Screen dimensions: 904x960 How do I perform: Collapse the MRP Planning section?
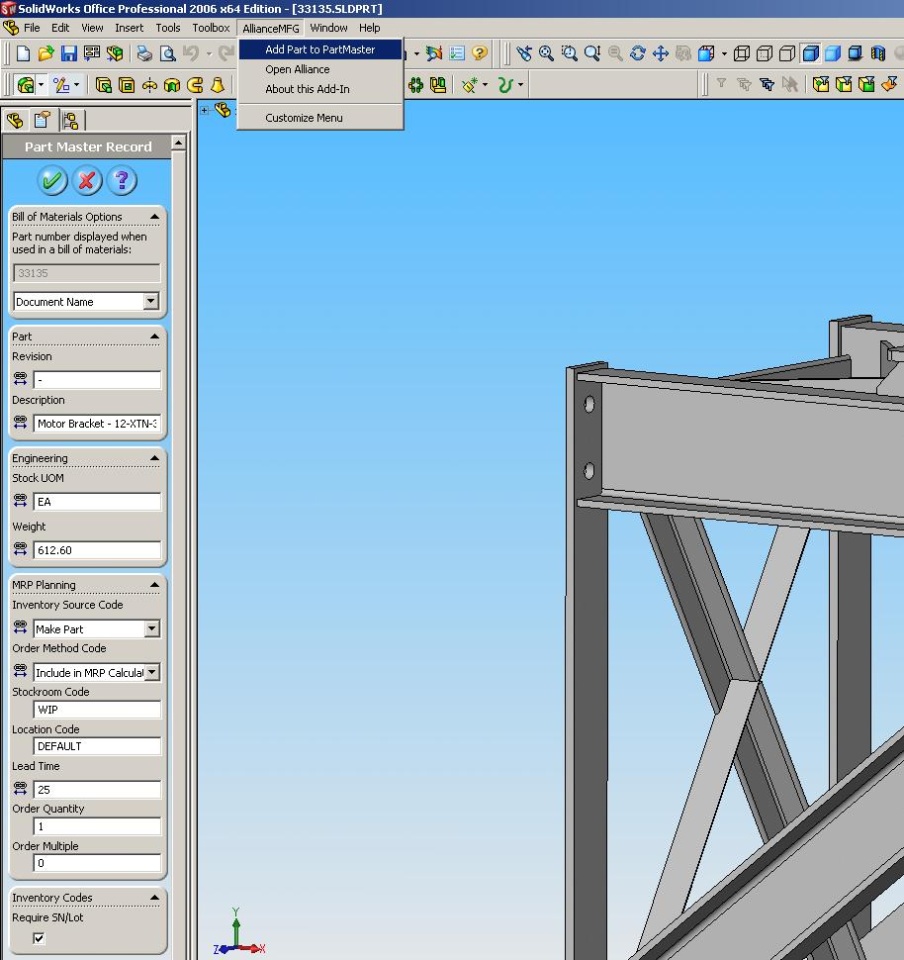[154, 585]
